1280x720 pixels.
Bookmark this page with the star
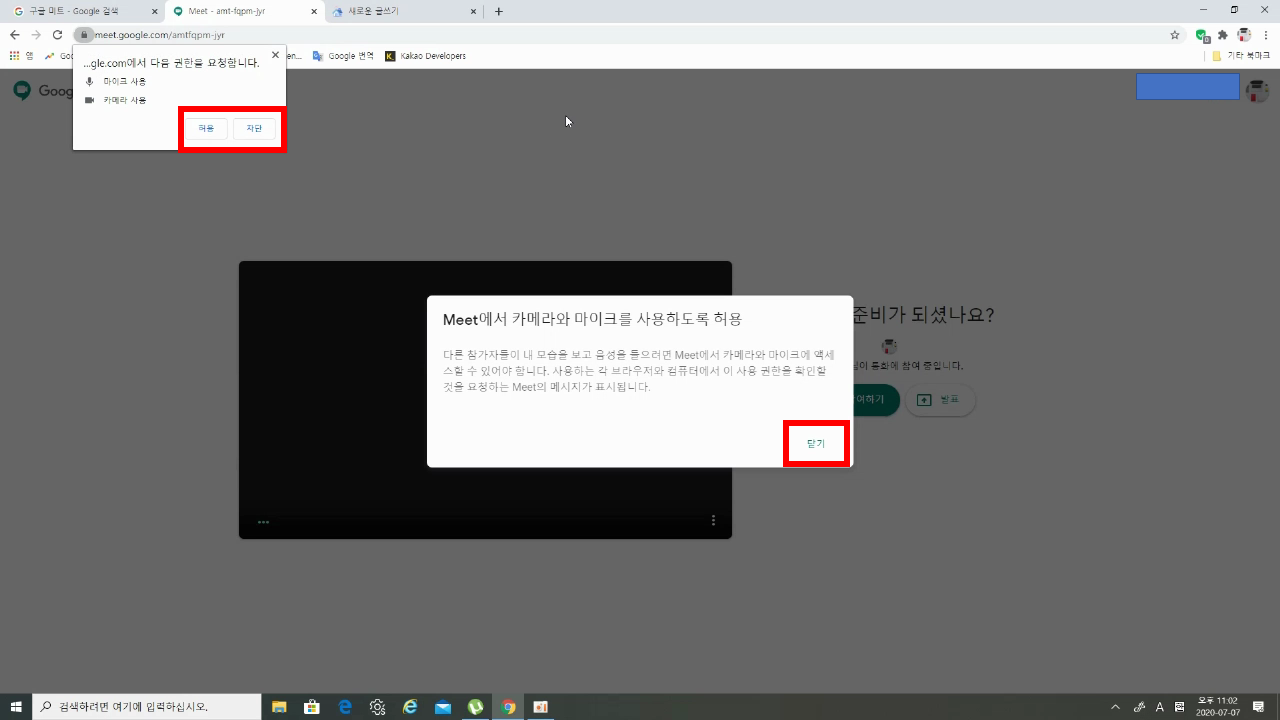pyautogui.click(x=1175, y=35)
